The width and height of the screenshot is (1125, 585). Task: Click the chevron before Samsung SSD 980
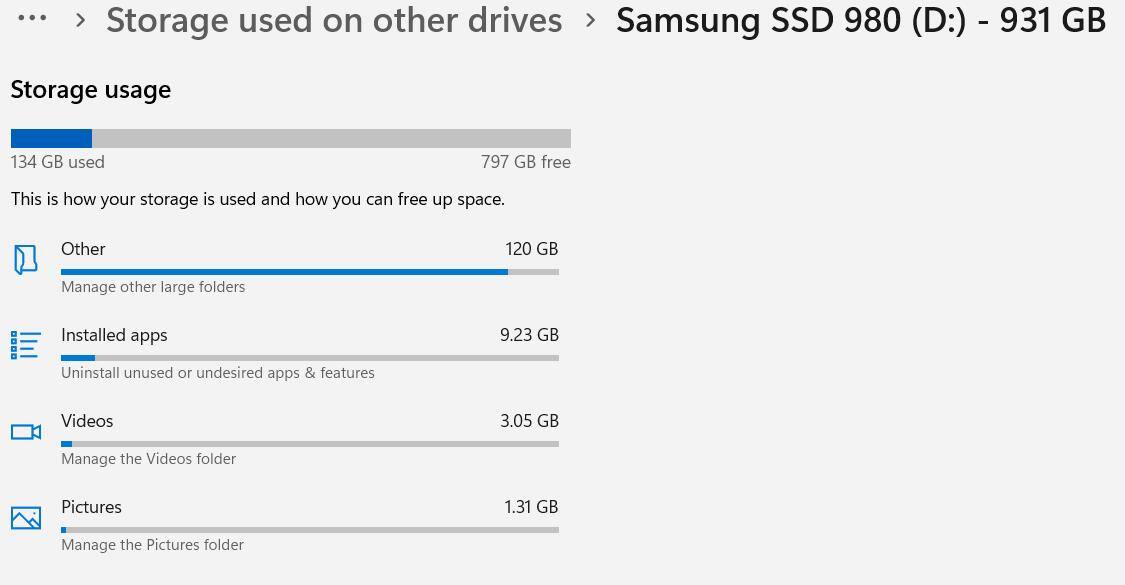(590, 20)
